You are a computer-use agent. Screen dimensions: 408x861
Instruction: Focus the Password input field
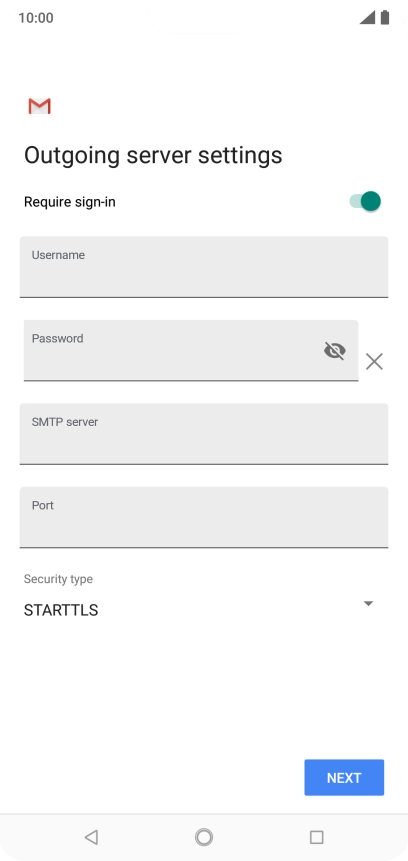click(191, 350)
